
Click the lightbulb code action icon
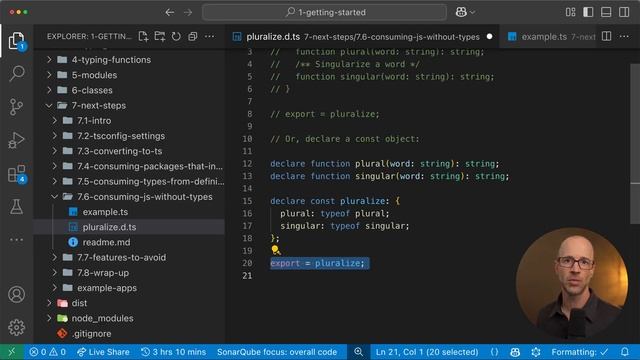pos(276,250)
